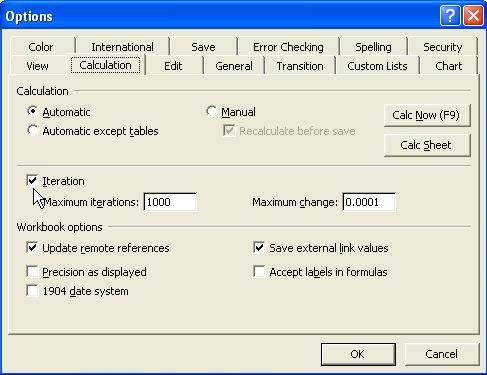The width and height of the screenshot is (487, 375).
Task: Switch to the Color tab
Action: click(41, 47)
